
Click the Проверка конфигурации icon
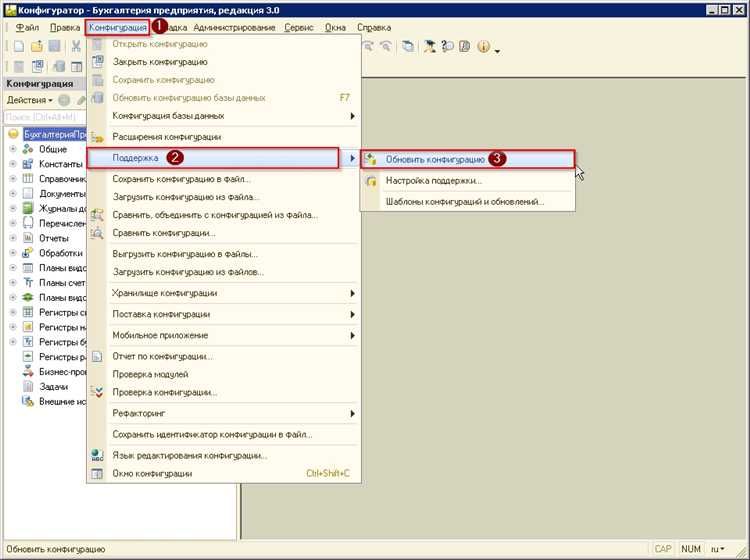point(97,393)
